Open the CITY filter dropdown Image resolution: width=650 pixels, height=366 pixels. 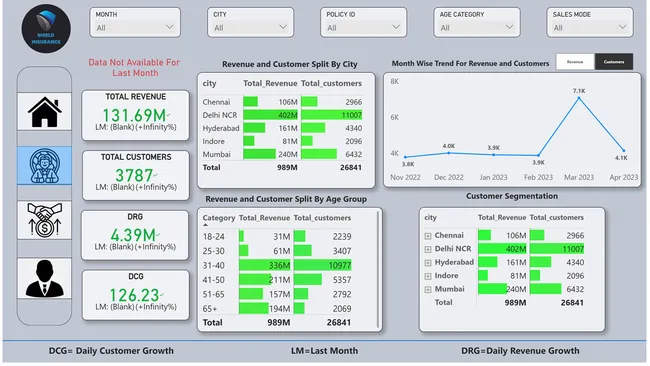[250, 22]
